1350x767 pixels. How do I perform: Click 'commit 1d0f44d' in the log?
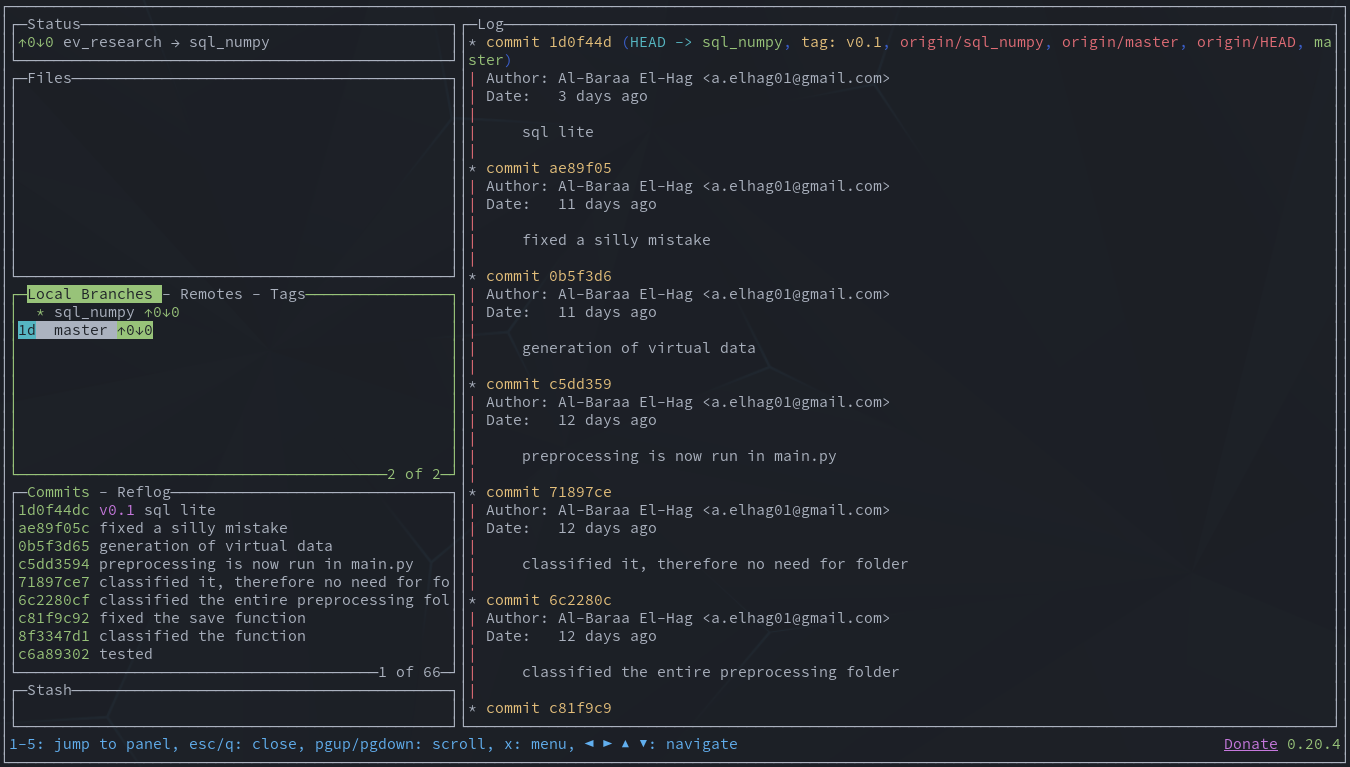tap(549, 42)
